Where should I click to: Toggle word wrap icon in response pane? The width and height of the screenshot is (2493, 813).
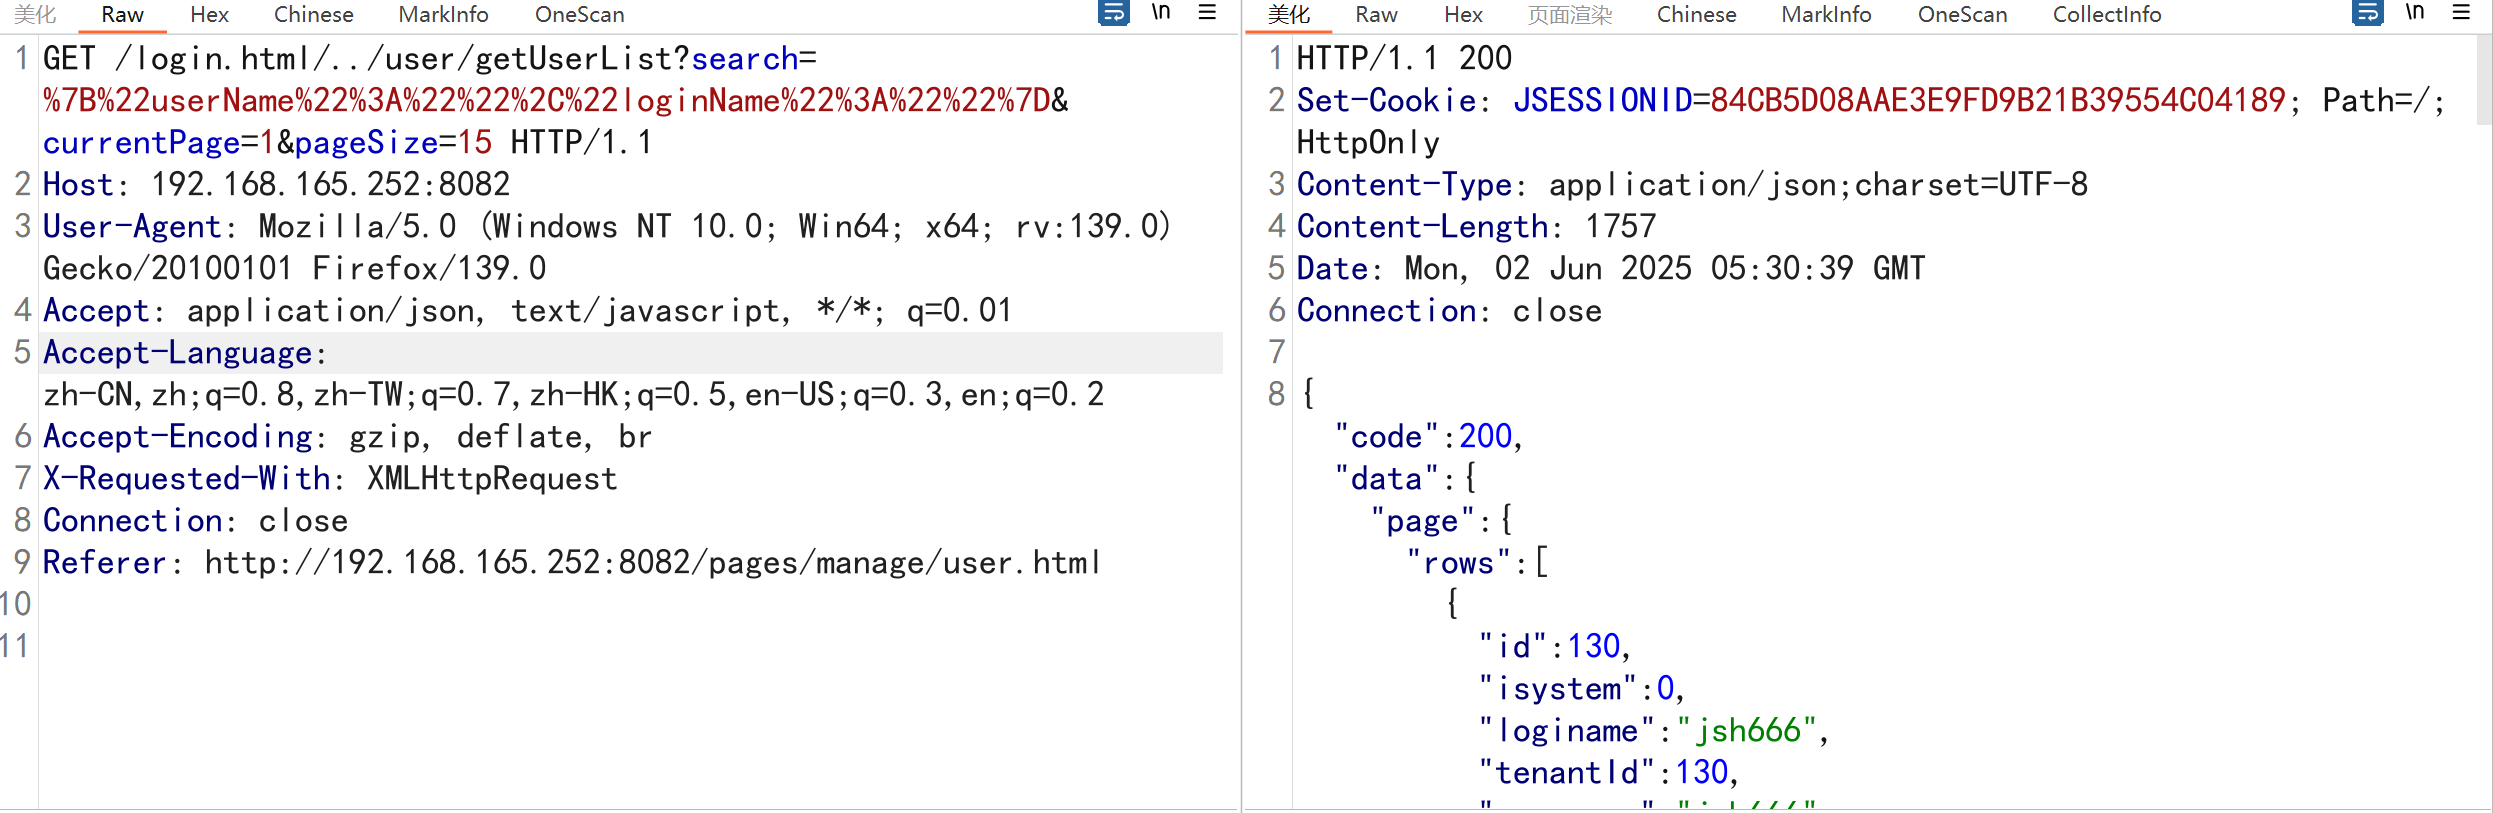[2367, 13]
